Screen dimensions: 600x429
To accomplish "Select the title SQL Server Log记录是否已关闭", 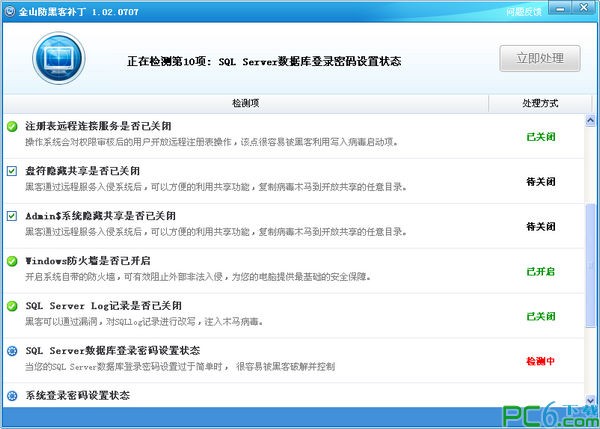I will pos(103,306).
